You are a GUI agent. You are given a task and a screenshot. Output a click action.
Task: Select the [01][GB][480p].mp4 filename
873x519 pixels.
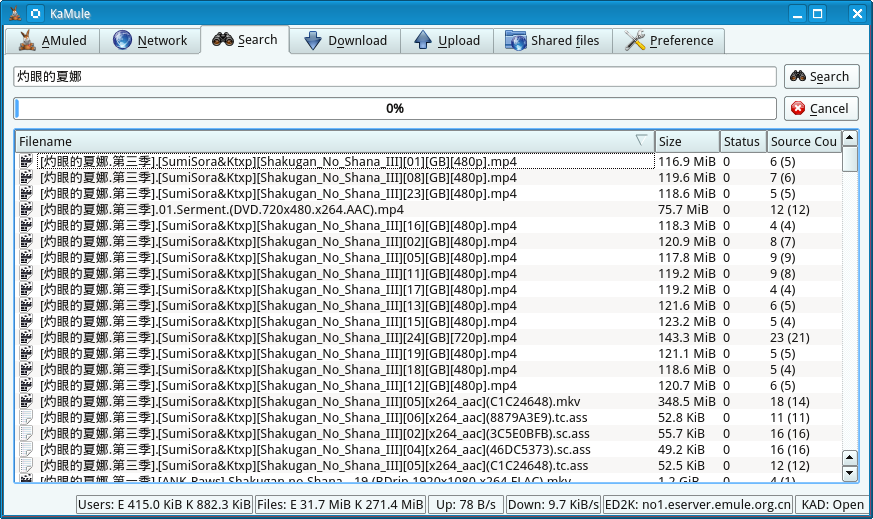click(x=278, y=161)
